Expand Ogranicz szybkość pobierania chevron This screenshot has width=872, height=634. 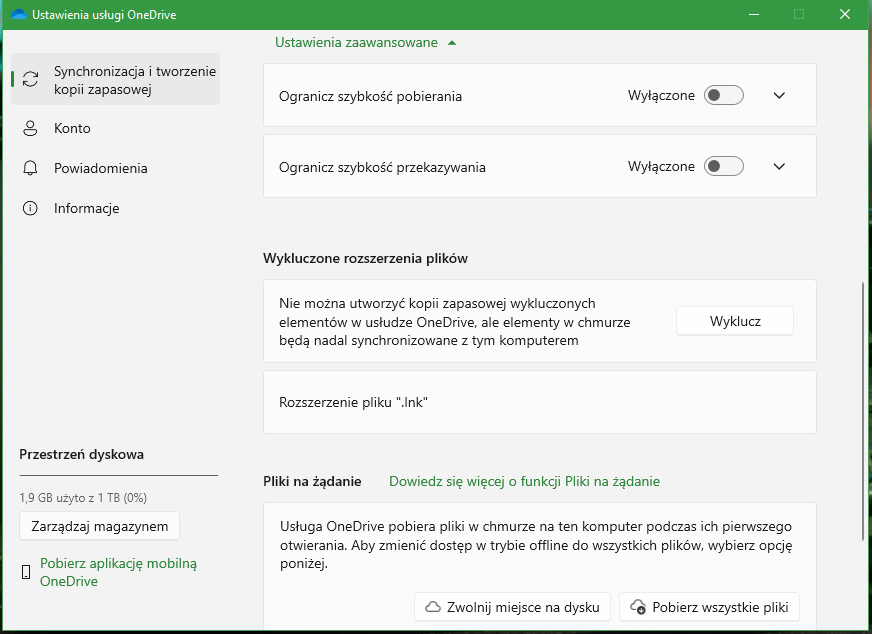pyautogui.click(x=779, y=96)
